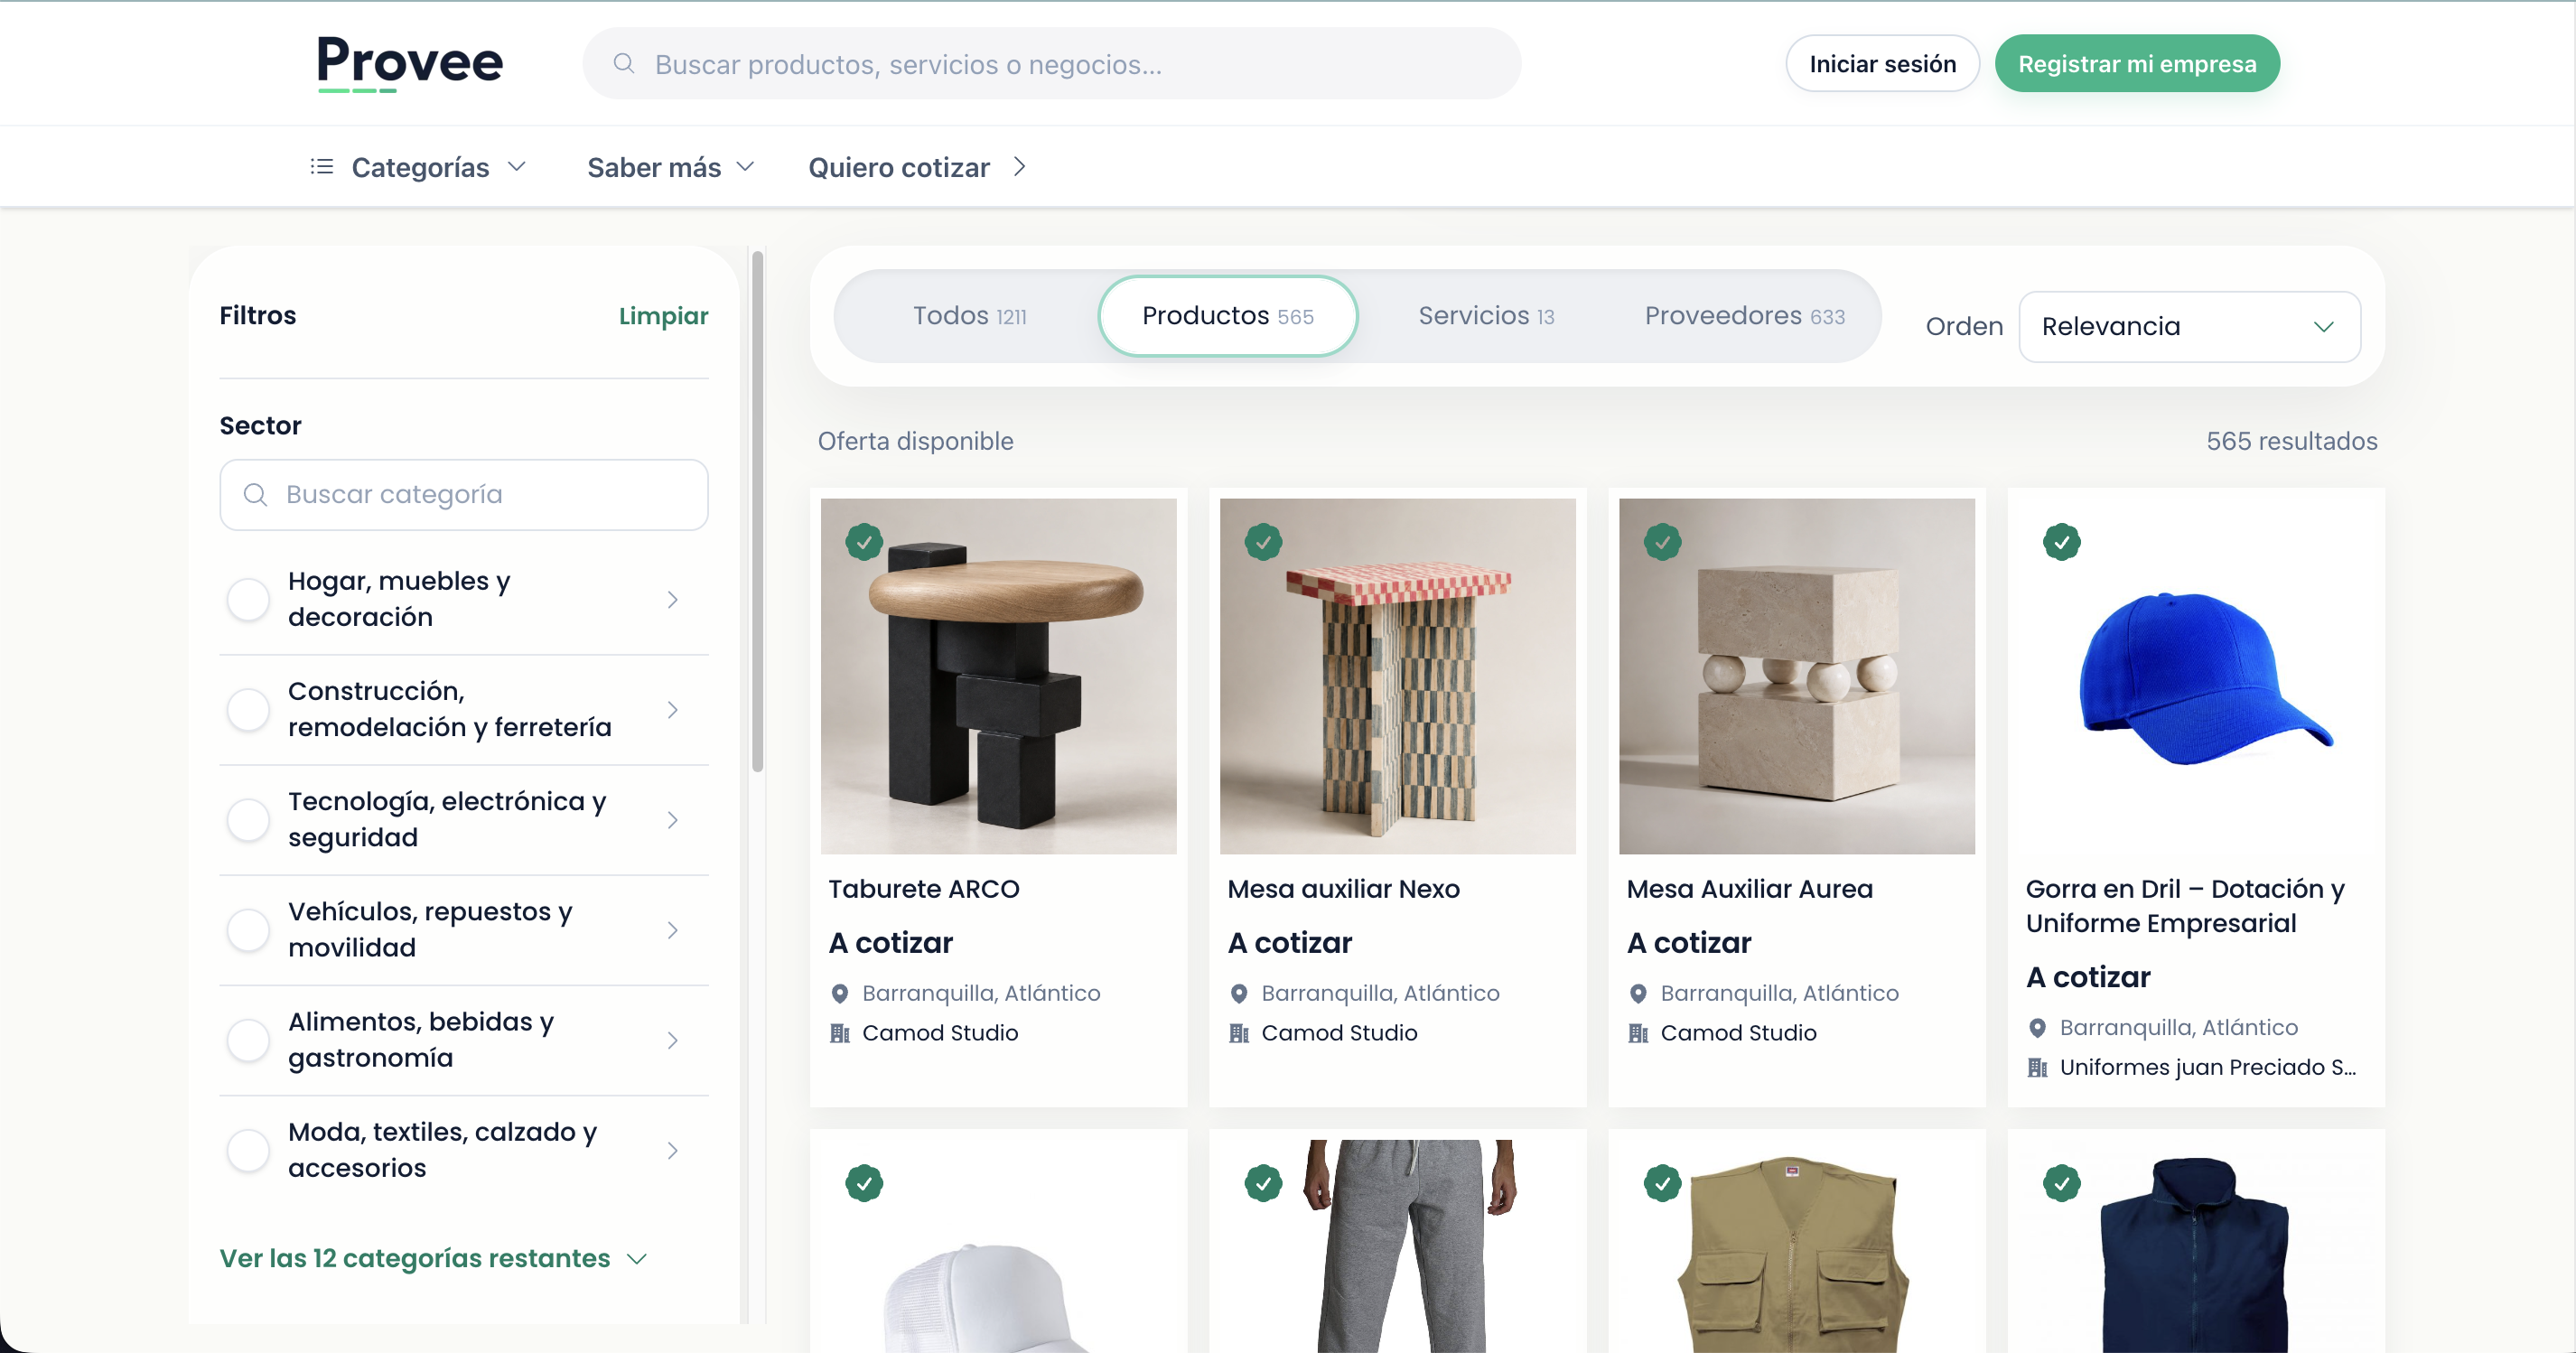Expand Ver las 12 categorías restantes
The image size is (2576, 1353).
434,1258
